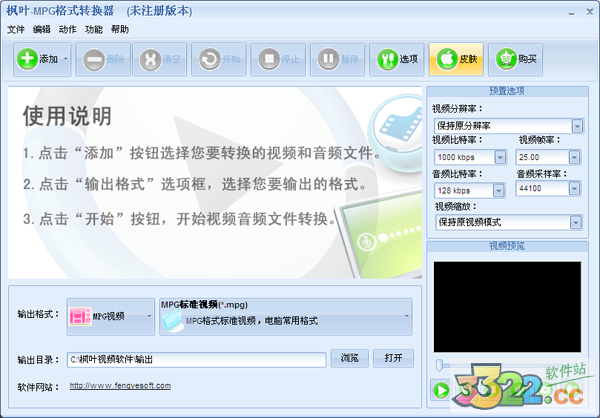Viewport: 600px width, 418px height.
Task: Expand the video zoom 保持原视频模式 dropdown
Action: pos(576,222)
